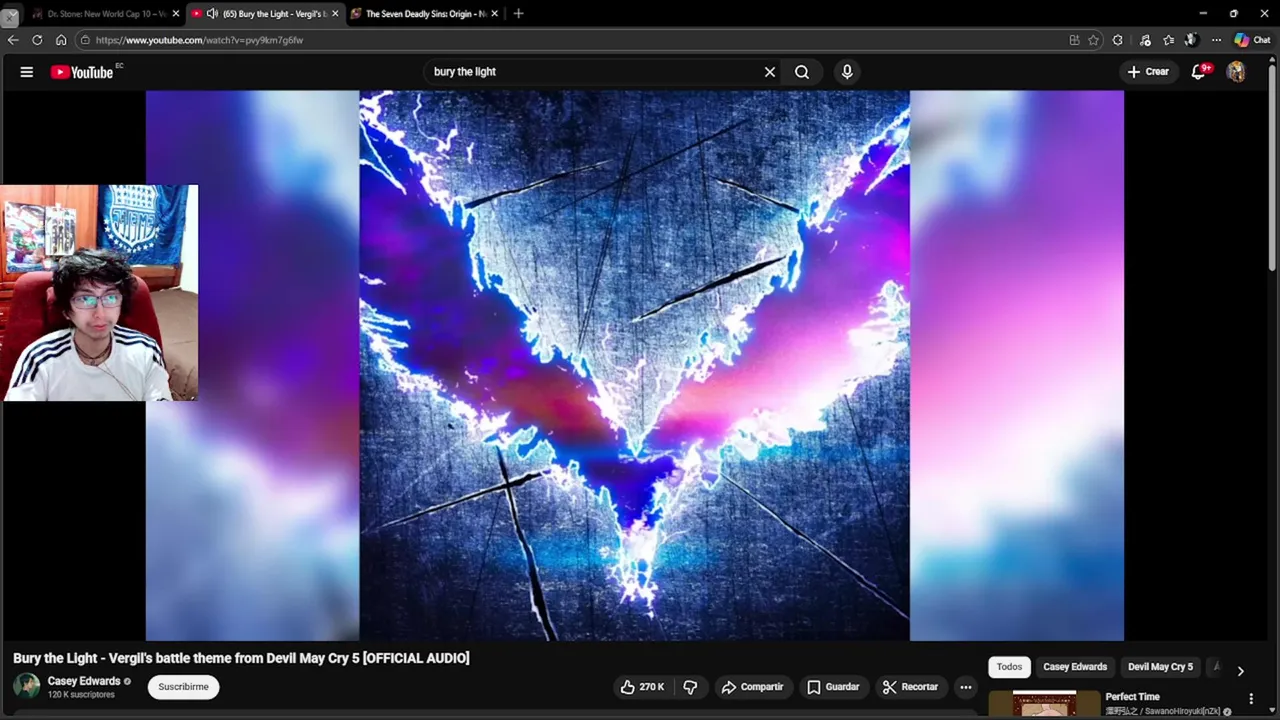The image size is (1280, 720).
Task: Open the favorites list icon
Action: (1168, 40)
